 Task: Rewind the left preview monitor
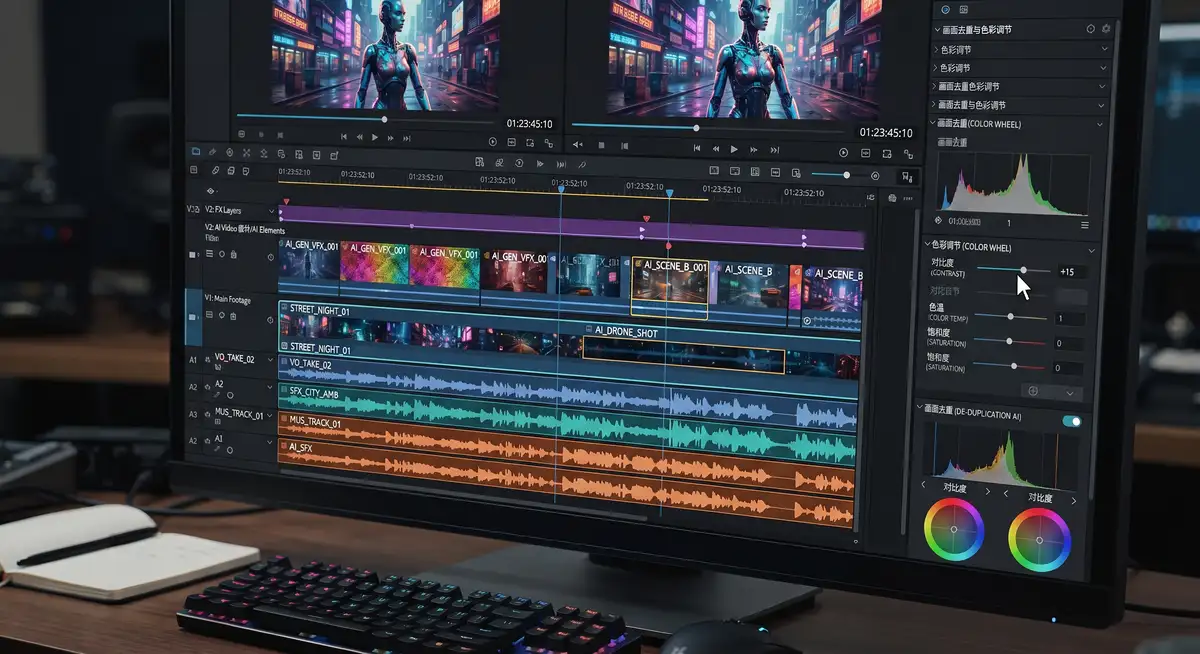[360, 137]
